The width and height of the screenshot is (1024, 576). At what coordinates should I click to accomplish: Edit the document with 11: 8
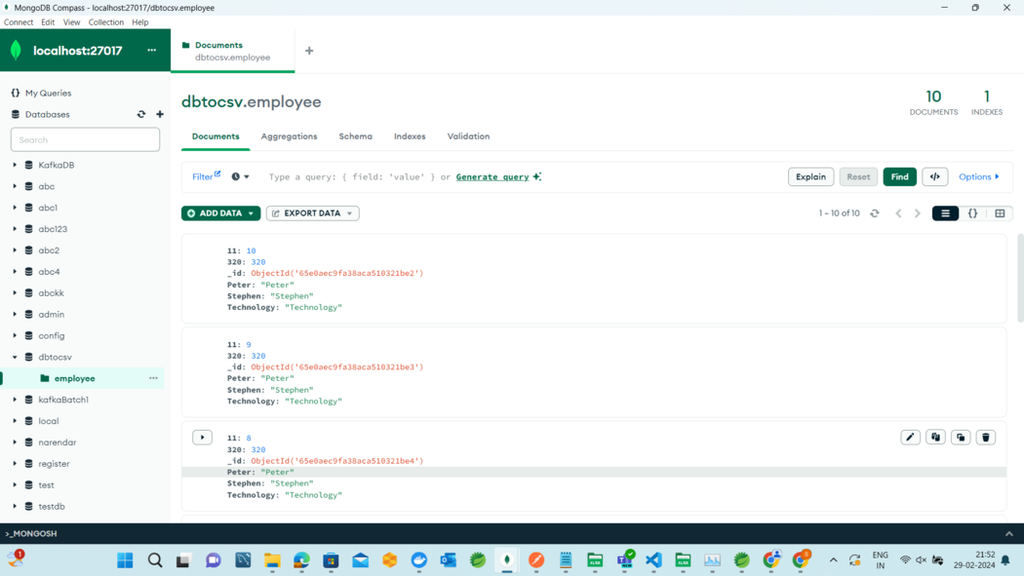coord(910,438)
